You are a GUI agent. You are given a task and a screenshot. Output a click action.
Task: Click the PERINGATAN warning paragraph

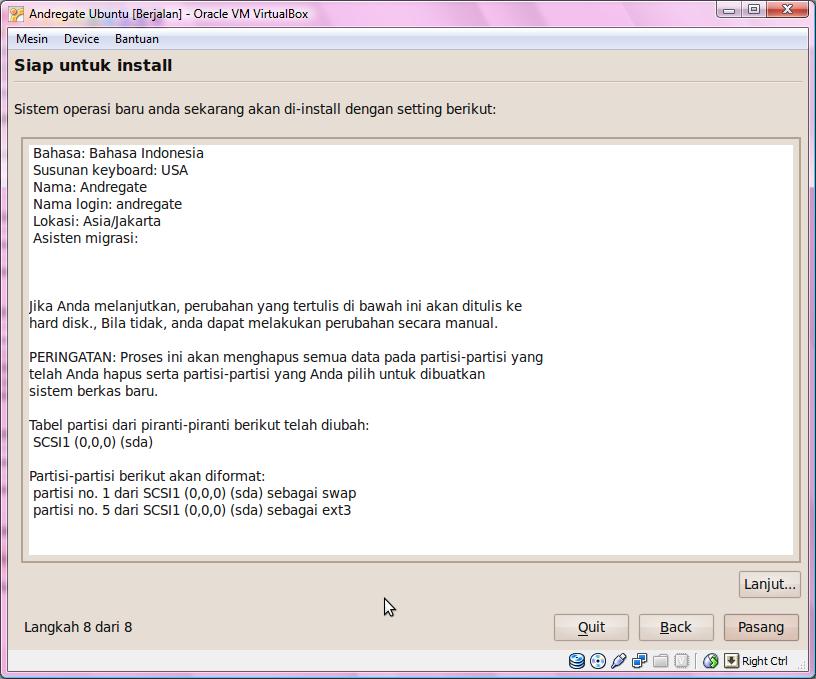pos(286,374)
